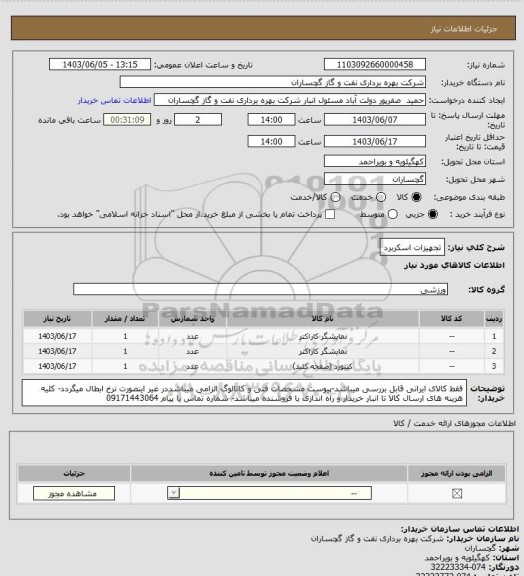Open the license status dropdown
524x576 pixels.
click(269, 493)
